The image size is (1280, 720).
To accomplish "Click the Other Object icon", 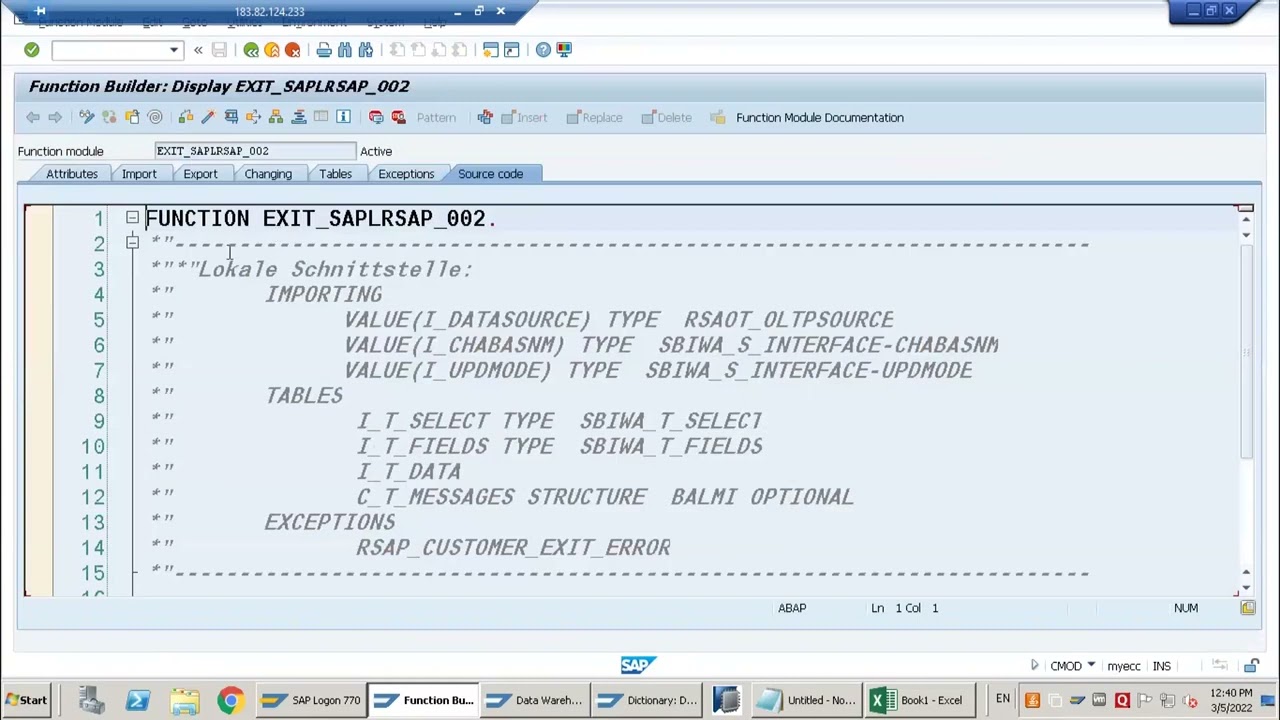I will point(132,118).
